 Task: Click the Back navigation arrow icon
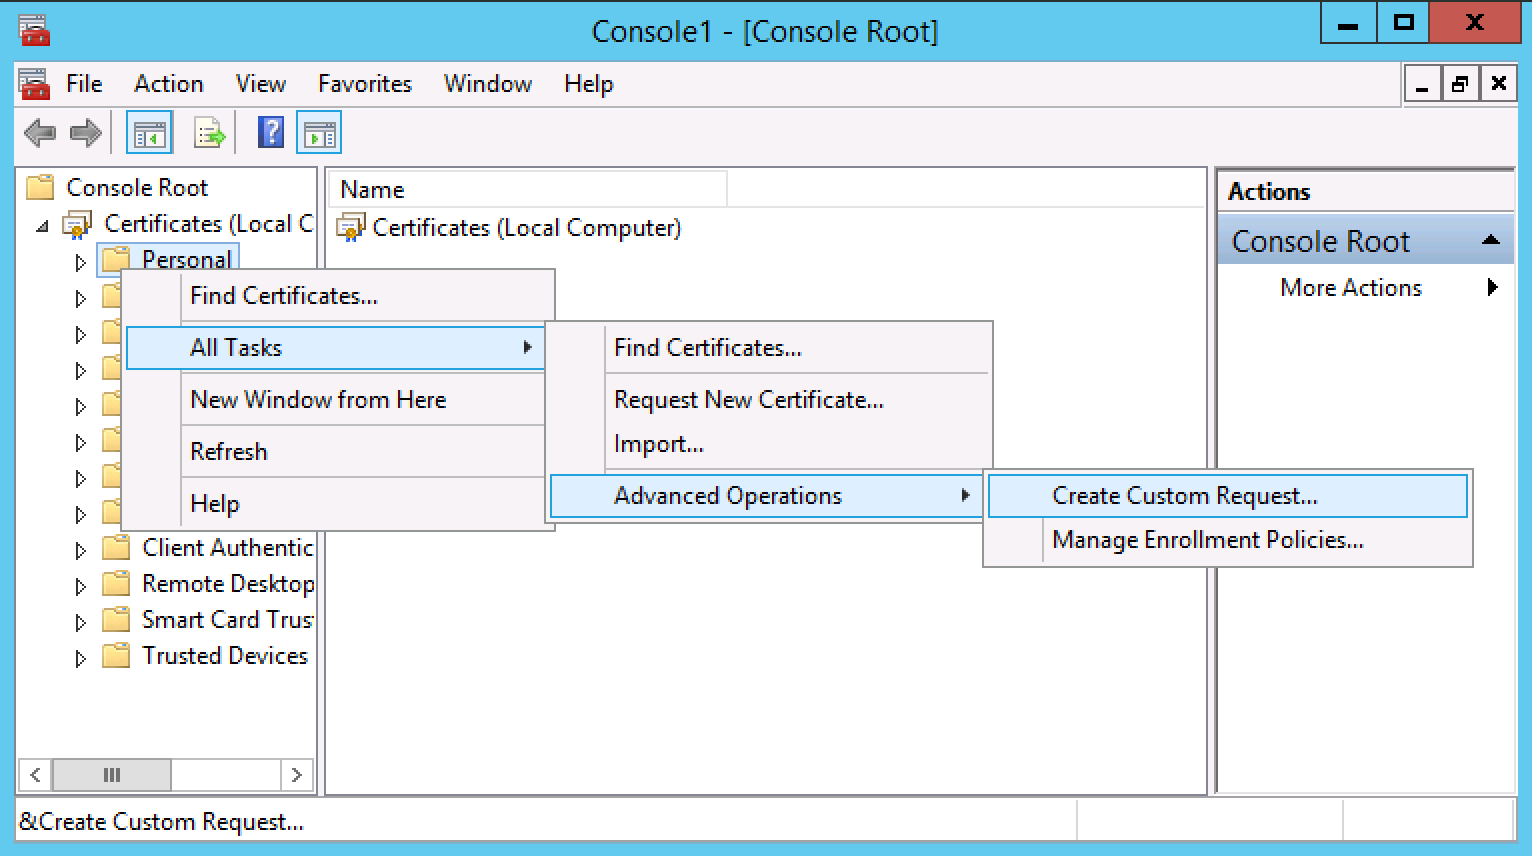point(39,131)
